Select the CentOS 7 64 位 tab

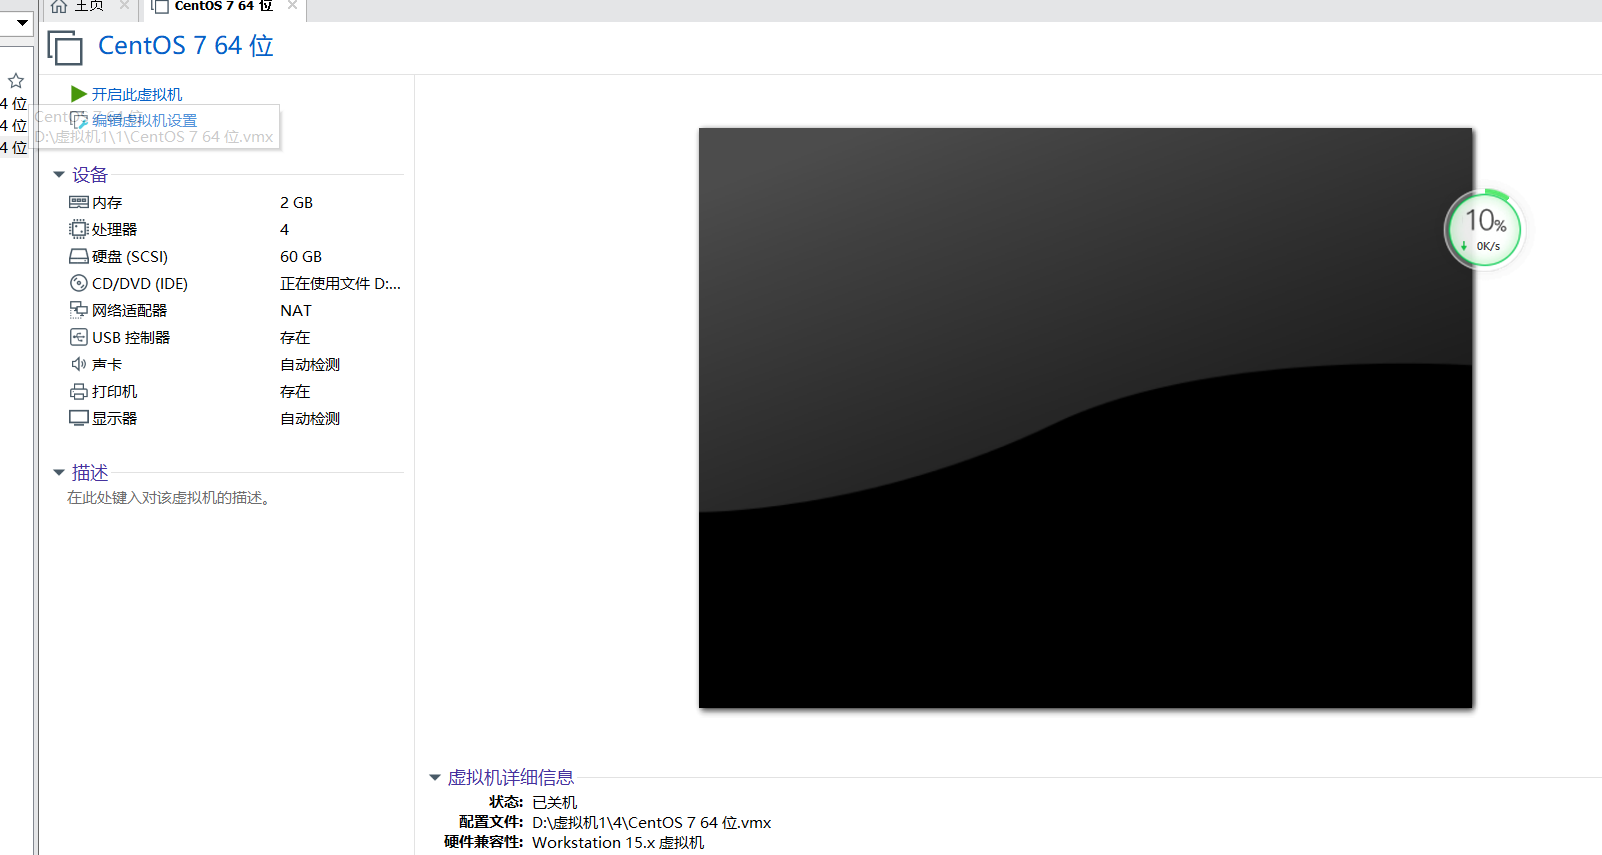tap(224, 6)
